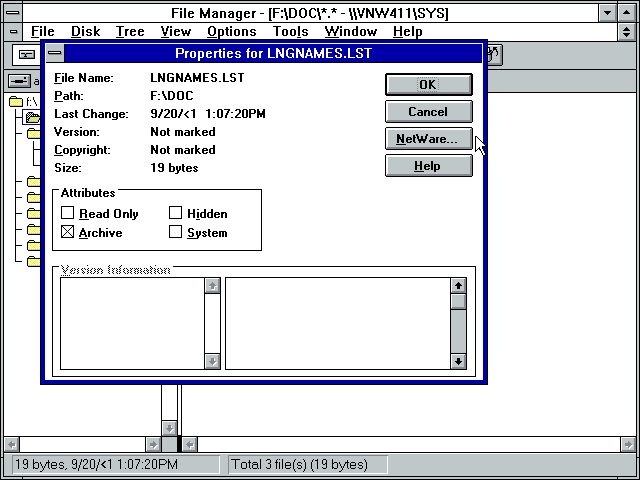
Task: Open the File menu
Action: (42, 31)
